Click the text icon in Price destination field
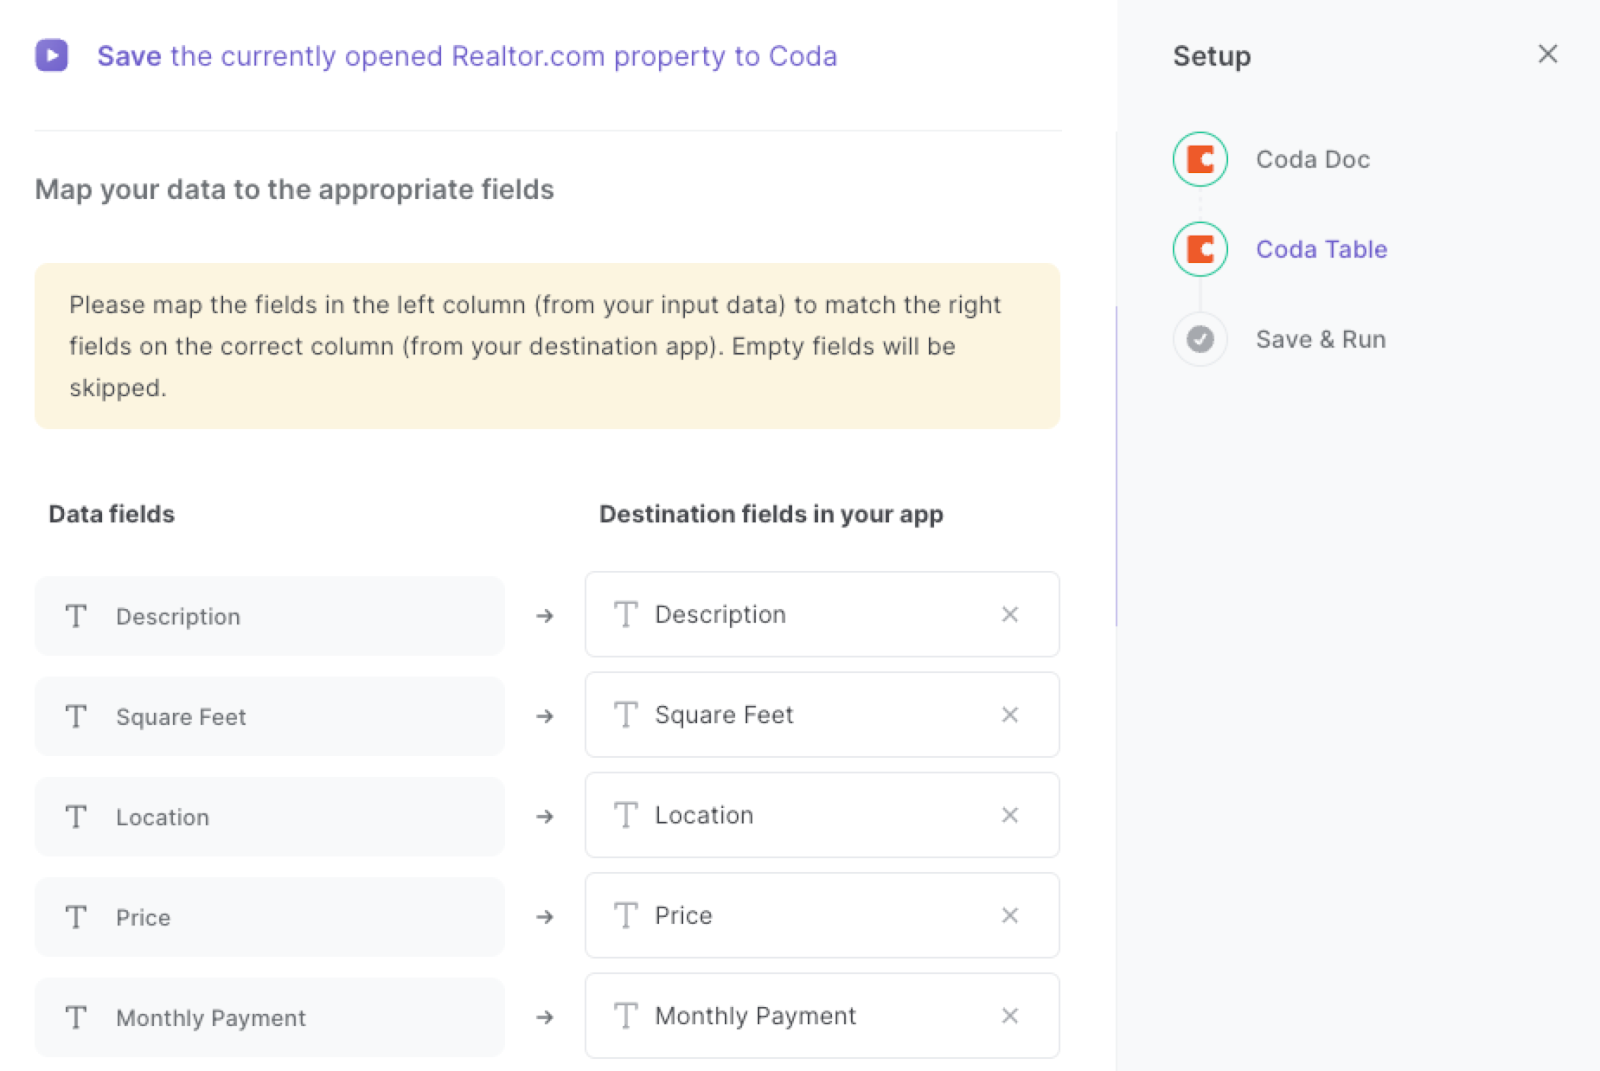1600x1071 pixels. point(626,915)
